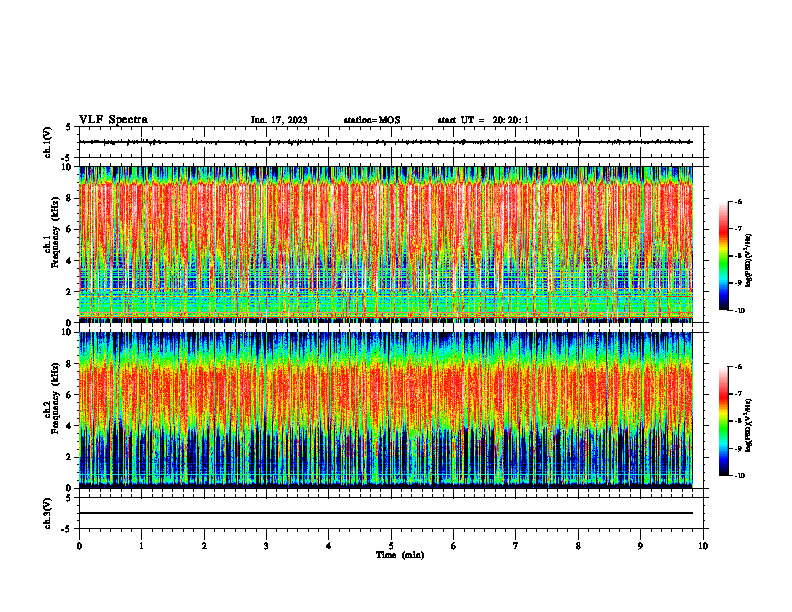Image resolution: width=792 pixels, height=612 pixels.
Task: Click the "Time (min)" x-axis label
Action: [400, 555]
